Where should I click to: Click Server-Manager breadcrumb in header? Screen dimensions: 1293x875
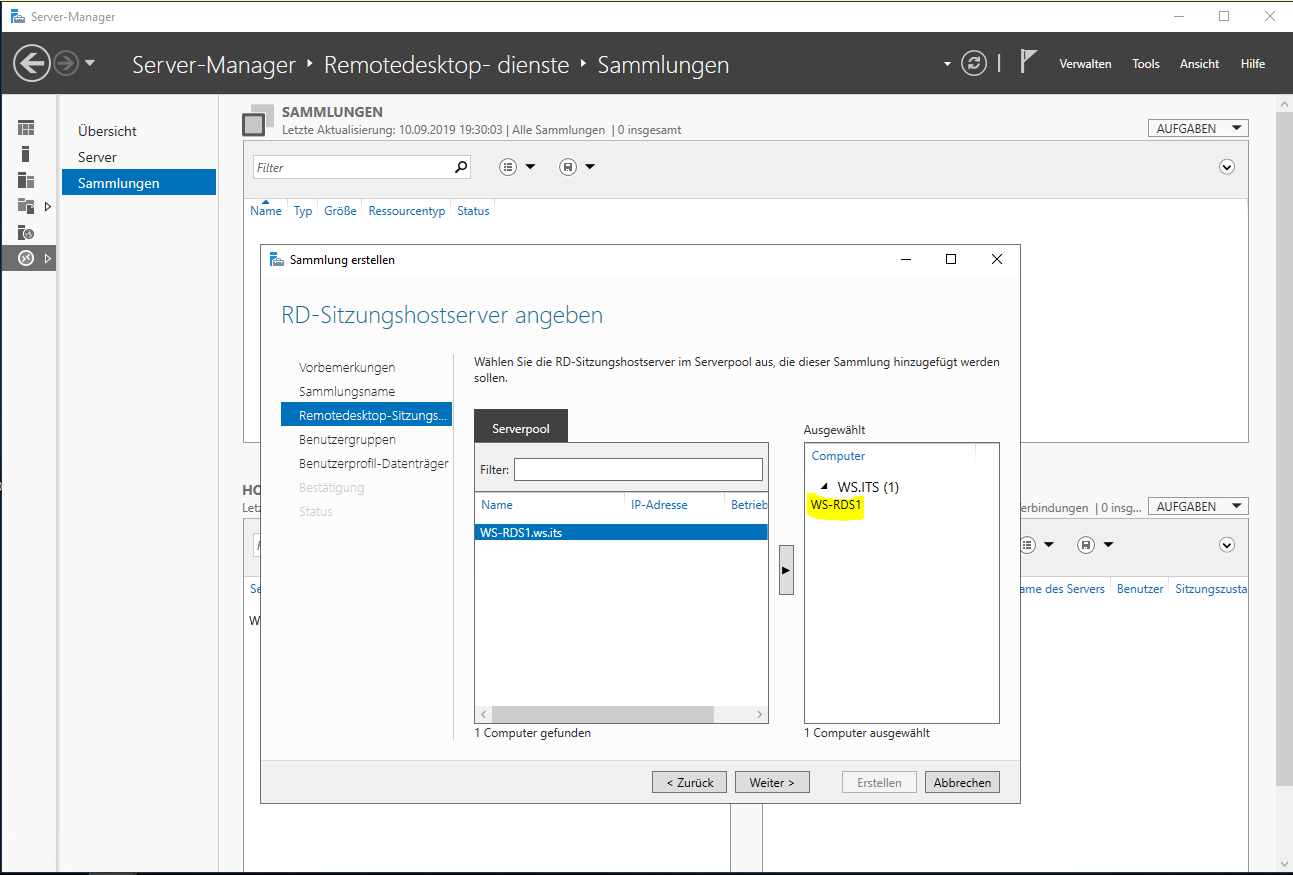tap(214, 65)
